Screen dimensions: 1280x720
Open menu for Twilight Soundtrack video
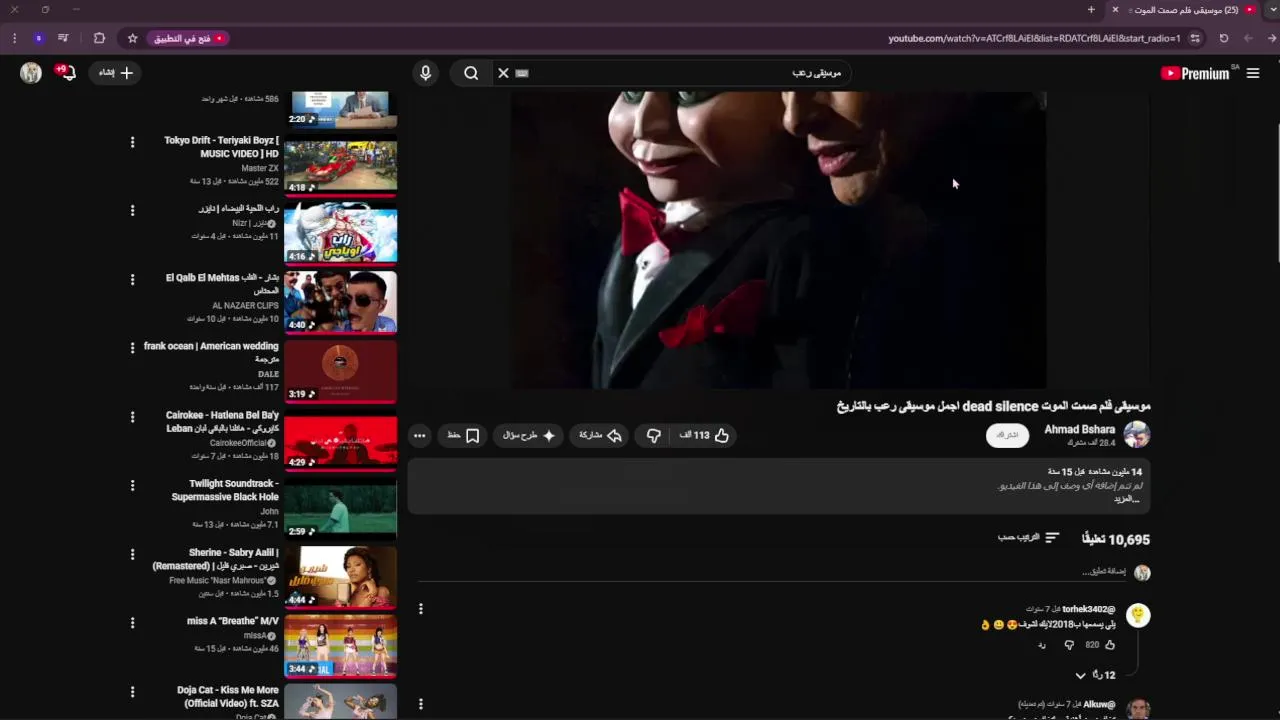click(132, 485)
